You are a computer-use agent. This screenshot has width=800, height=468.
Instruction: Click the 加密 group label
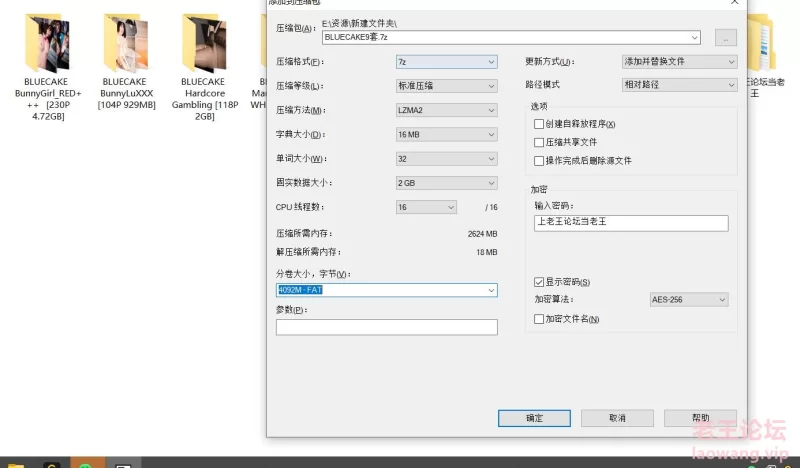tap(539, 190)
